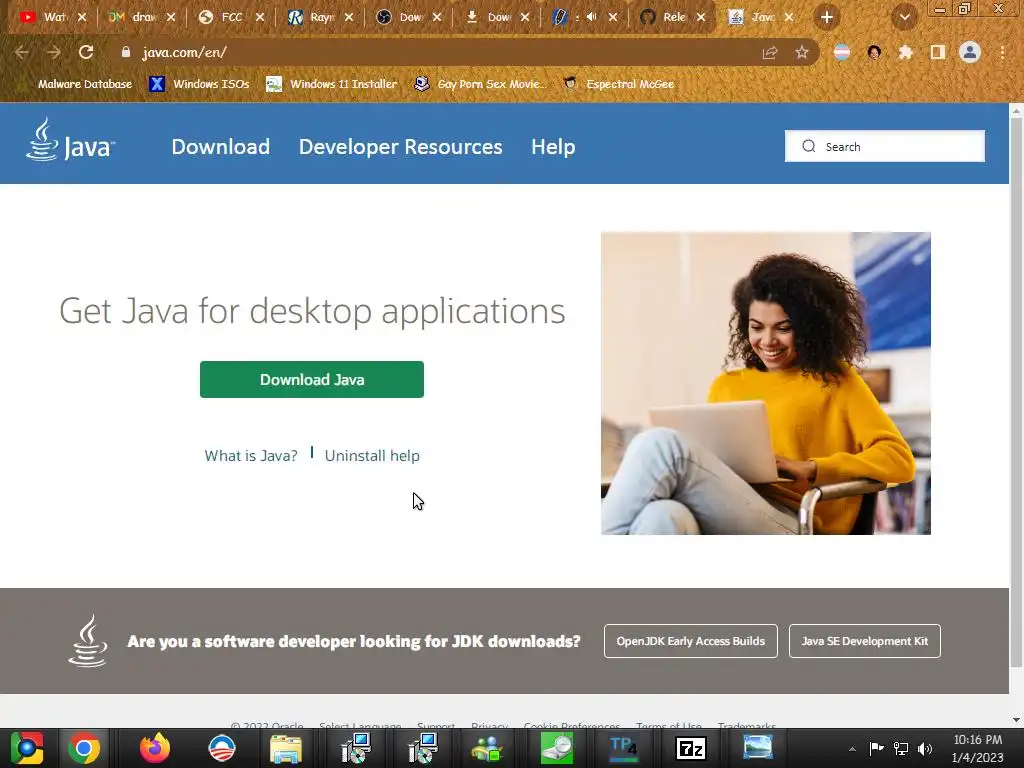This screenshot has height=768, width=1024.
Task: Click the photo of woman with laptop
Action: click(765, 383)
